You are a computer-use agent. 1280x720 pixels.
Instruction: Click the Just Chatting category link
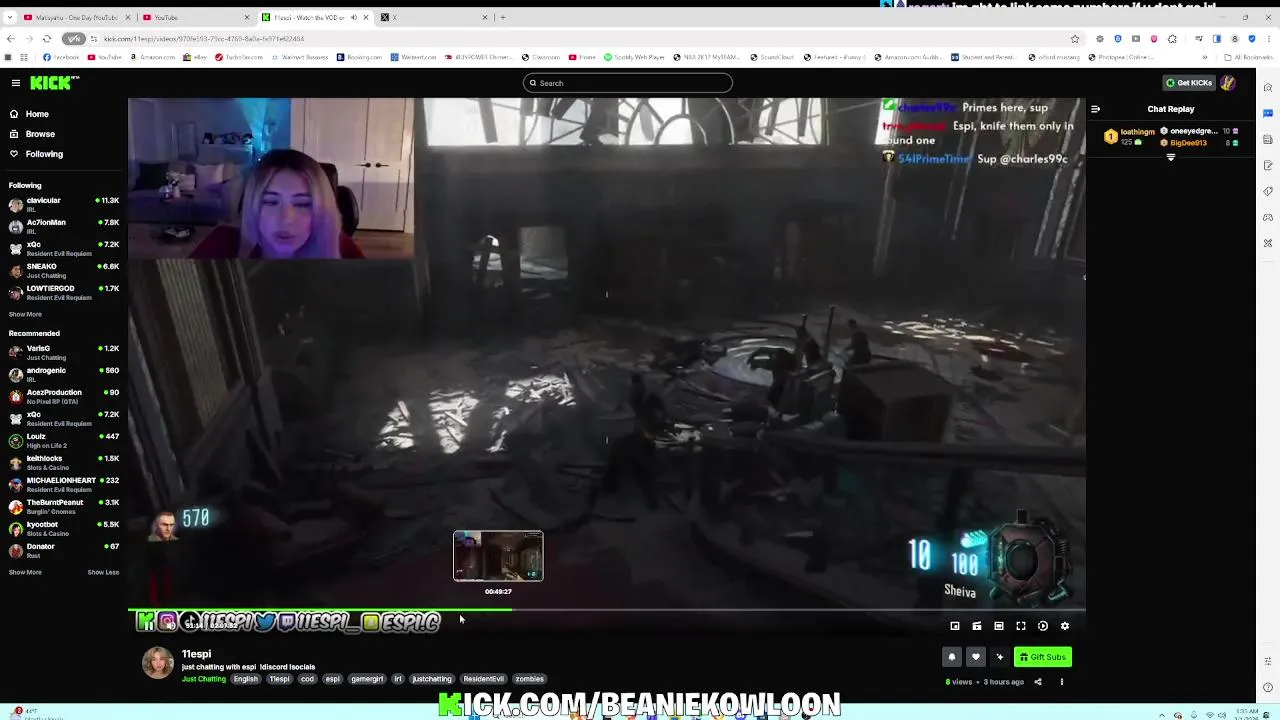[204, 679]
